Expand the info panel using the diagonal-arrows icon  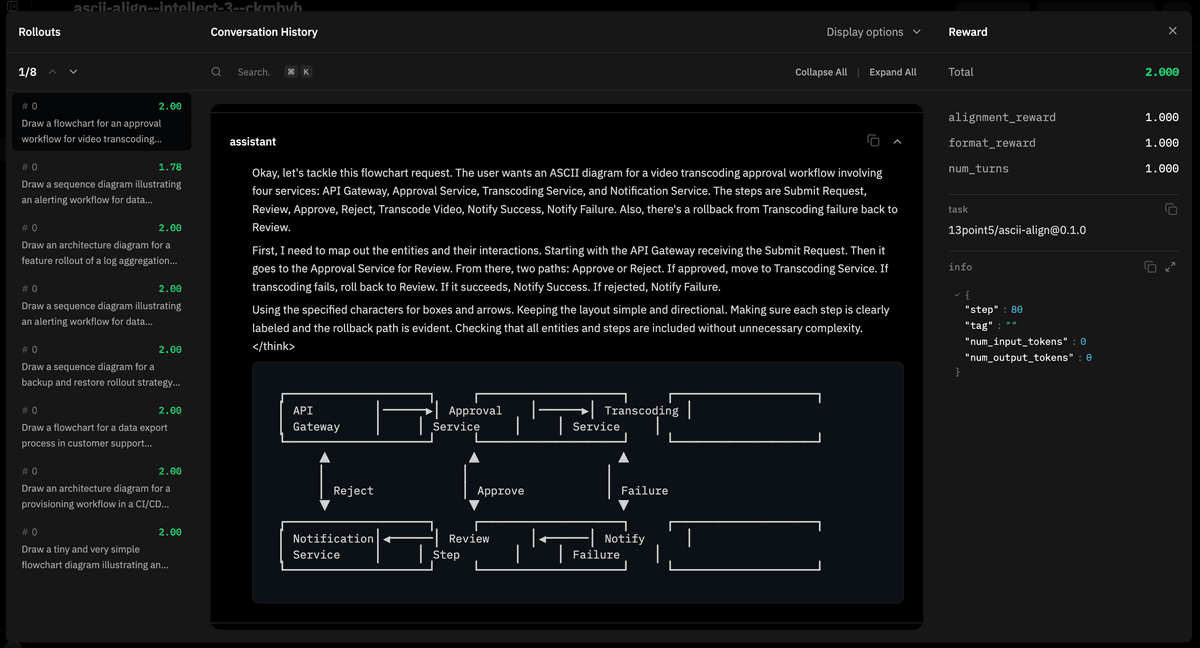(1170, 266)
